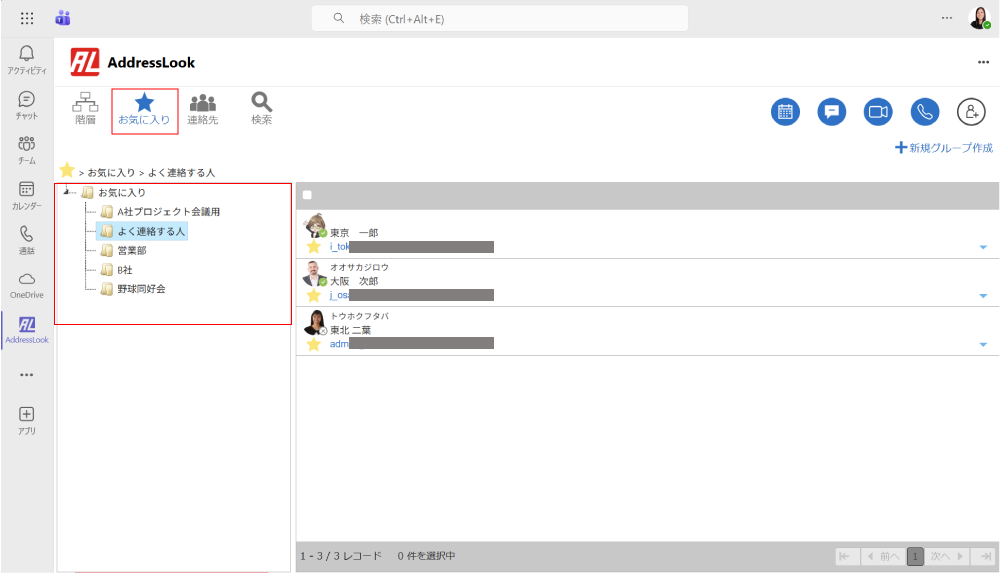Start a video call
This screenshot has height=573, width=1000.
point(878,112)
